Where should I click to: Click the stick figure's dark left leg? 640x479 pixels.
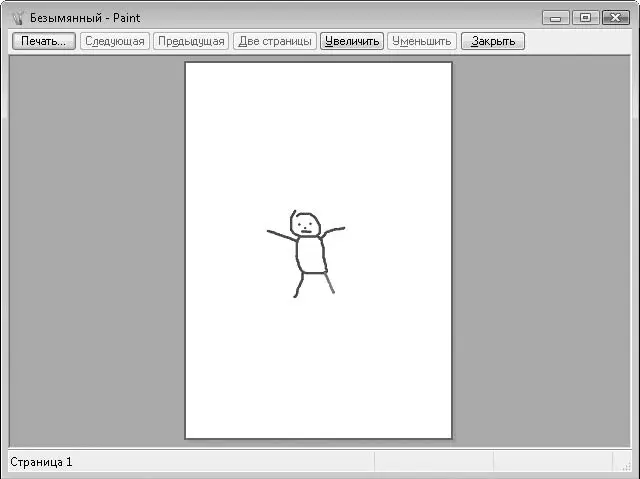tap(298, 286)
